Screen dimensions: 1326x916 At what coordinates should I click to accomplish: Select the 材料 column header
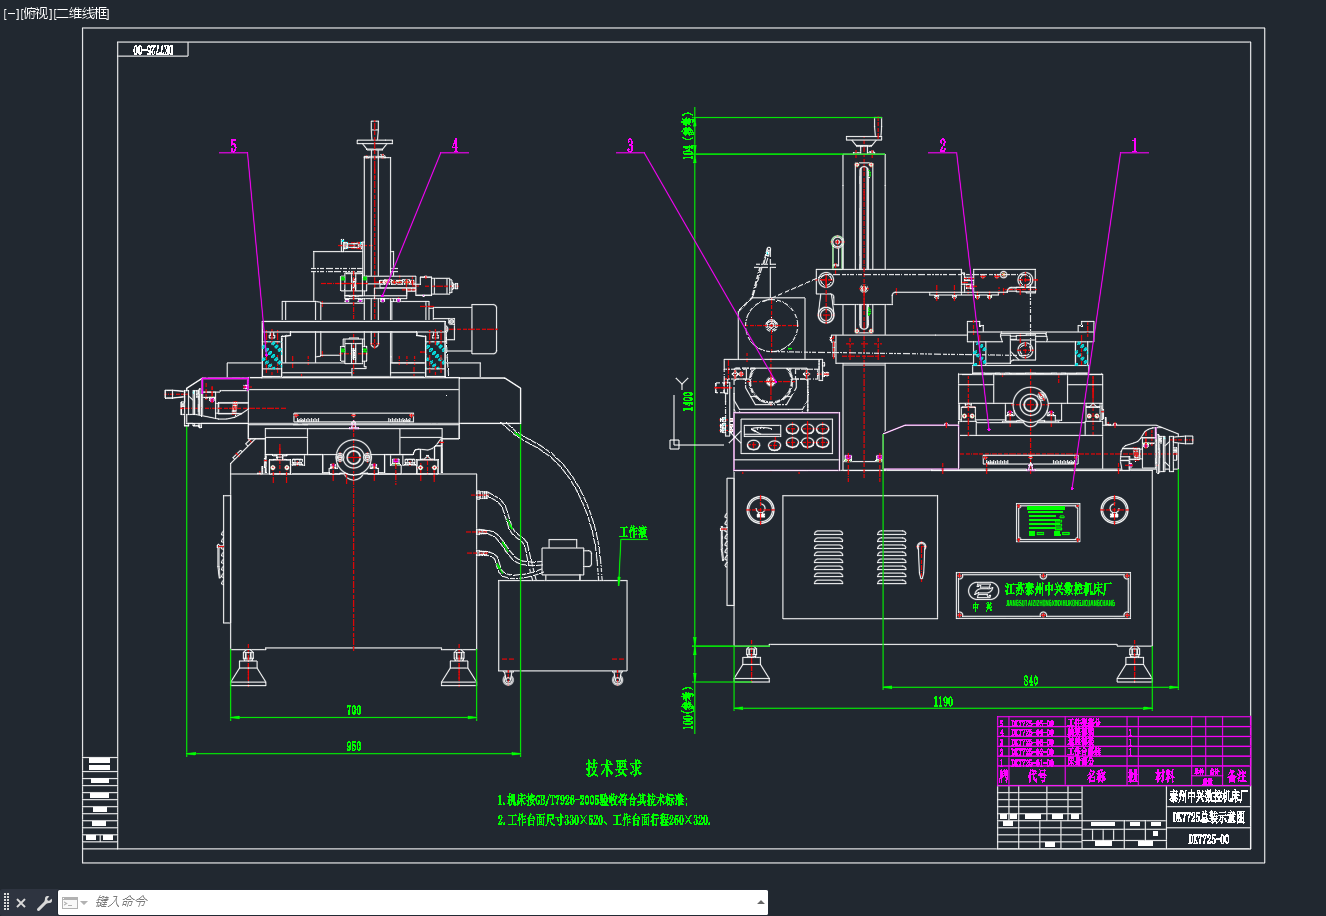(1165, 776)
